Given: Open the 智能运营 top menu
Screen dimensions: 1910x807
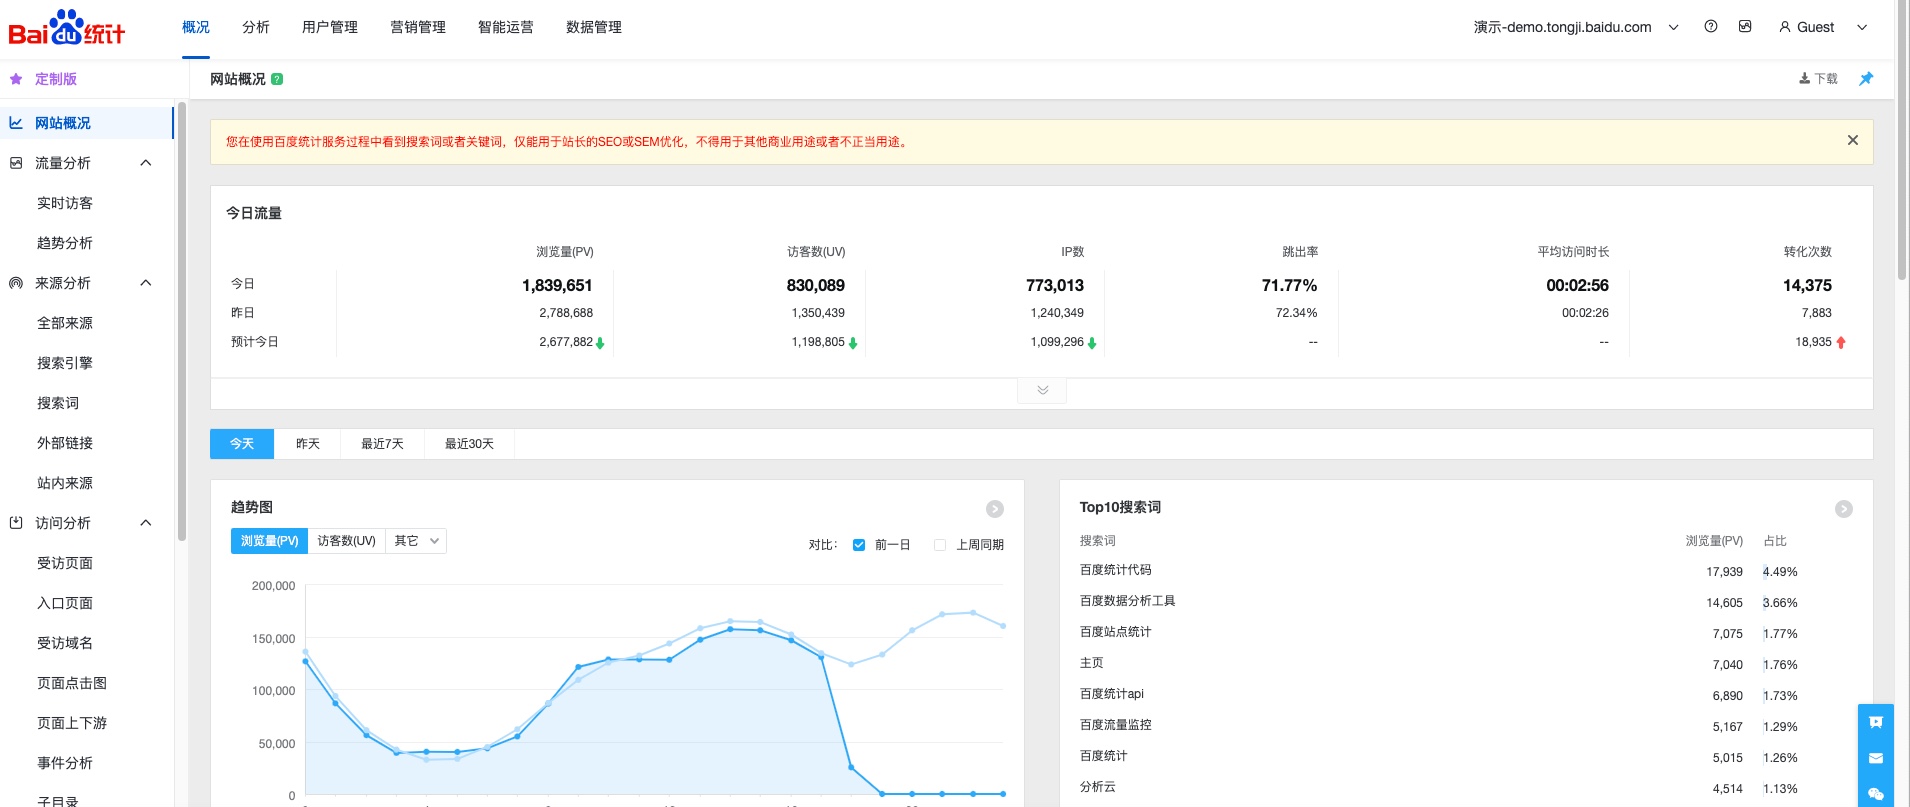Looking at the screenshot, I should 506,27.
